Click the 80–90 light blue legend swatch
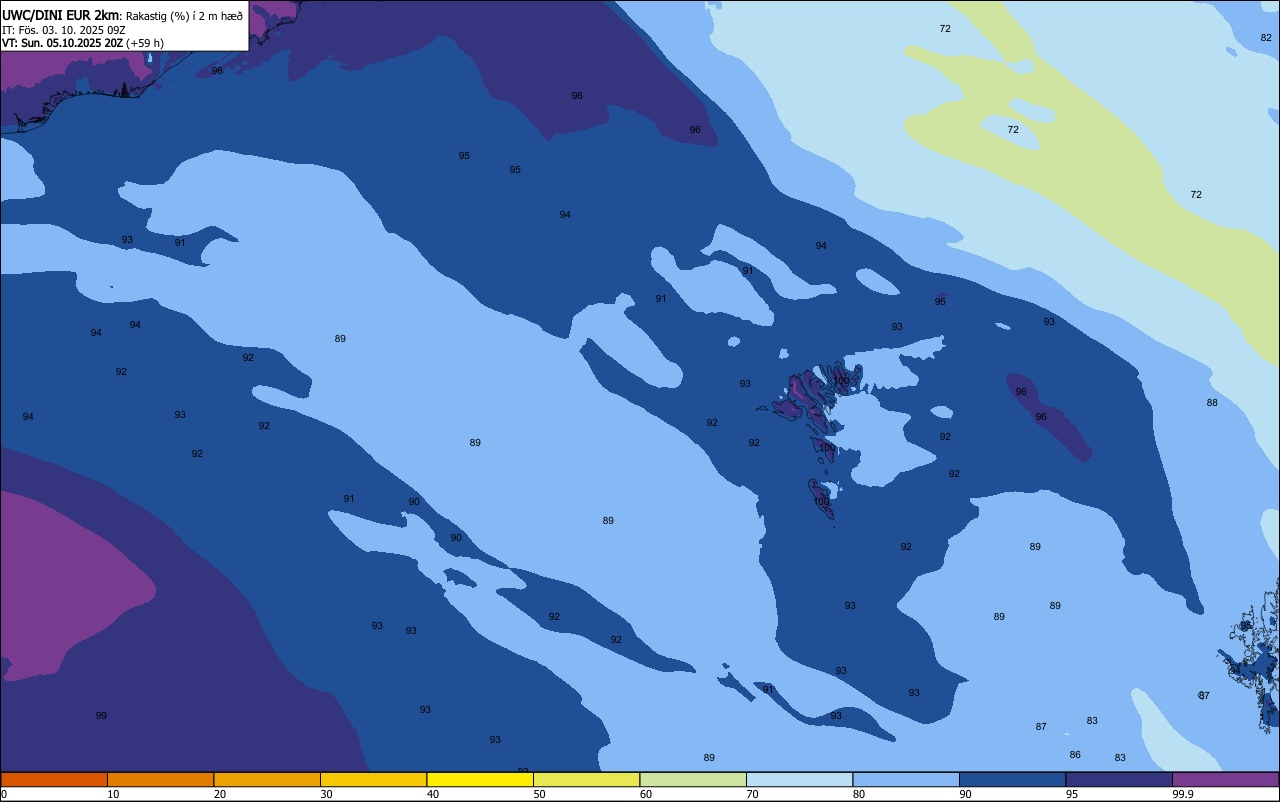Screen dimensions: 1280x802 pyautogui.click(x=906, y=779)
